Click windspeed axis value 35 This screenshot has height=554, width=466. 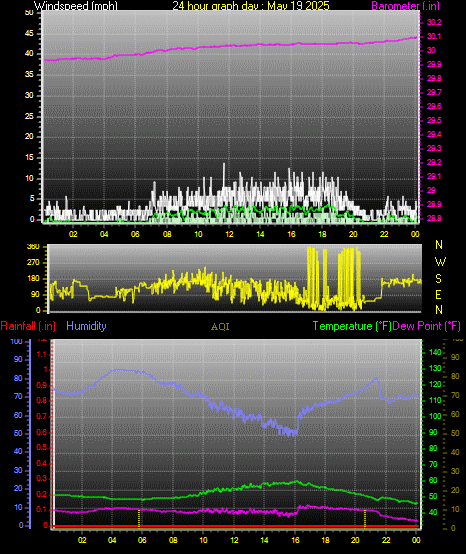click(x=29, y=75)
